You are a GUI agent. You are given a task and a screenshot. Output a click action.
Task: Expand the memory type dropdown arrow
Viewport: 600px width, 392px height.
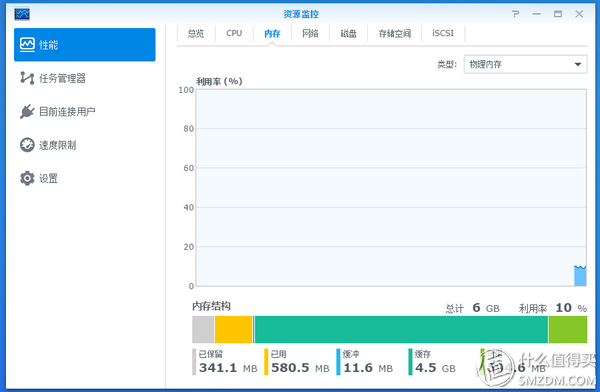coord(578,64)
